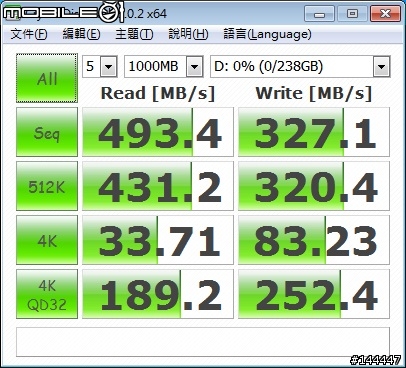Image resolution: width=406 pixels, height=368 pixels.
Task: Select 4K read result 33.71
Action: click(x=158, y=240)
